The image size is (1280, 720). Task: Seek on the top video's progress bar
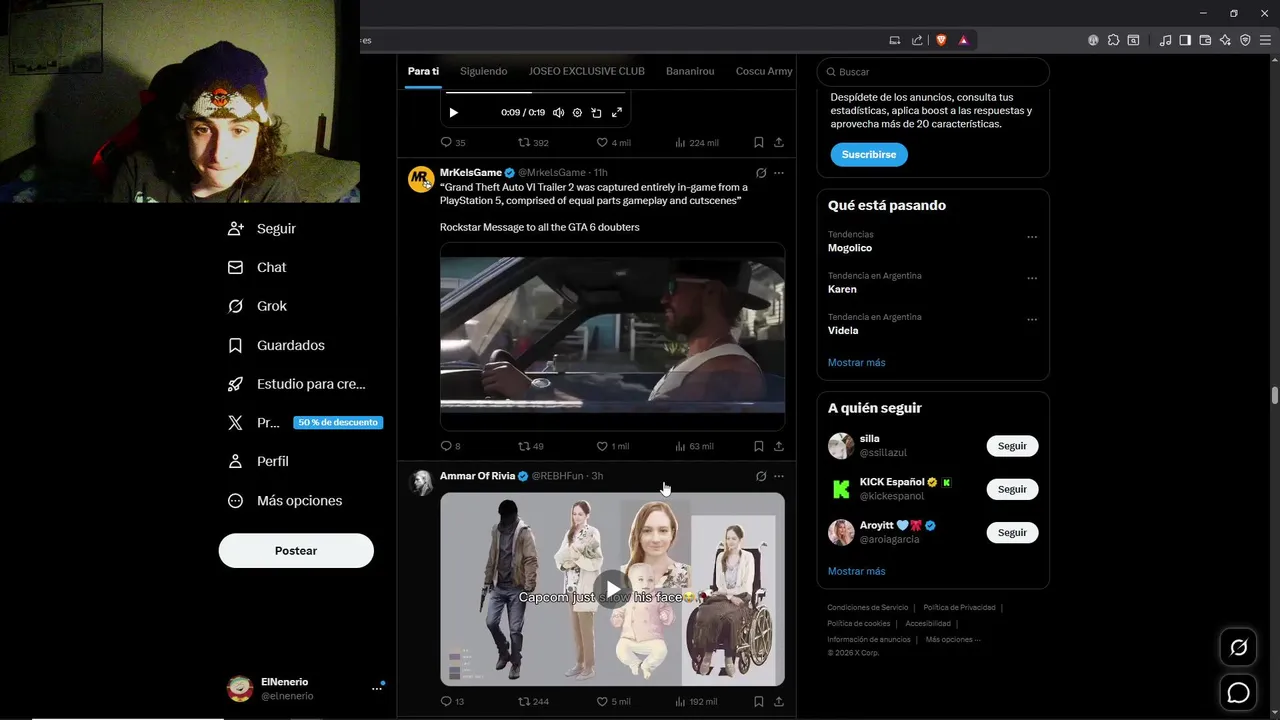point(535,92)
